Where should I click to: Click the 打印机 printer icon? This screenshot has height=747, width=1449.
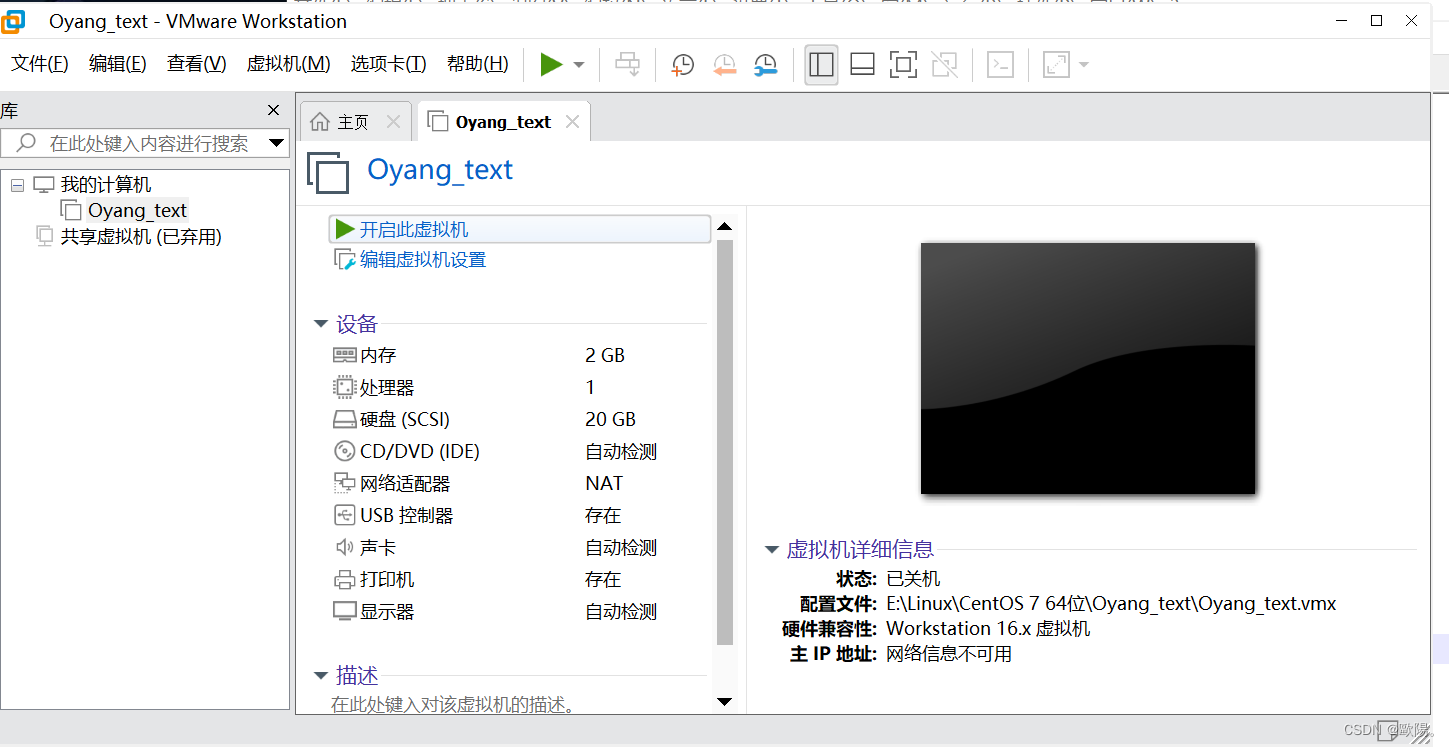(344, 579)
